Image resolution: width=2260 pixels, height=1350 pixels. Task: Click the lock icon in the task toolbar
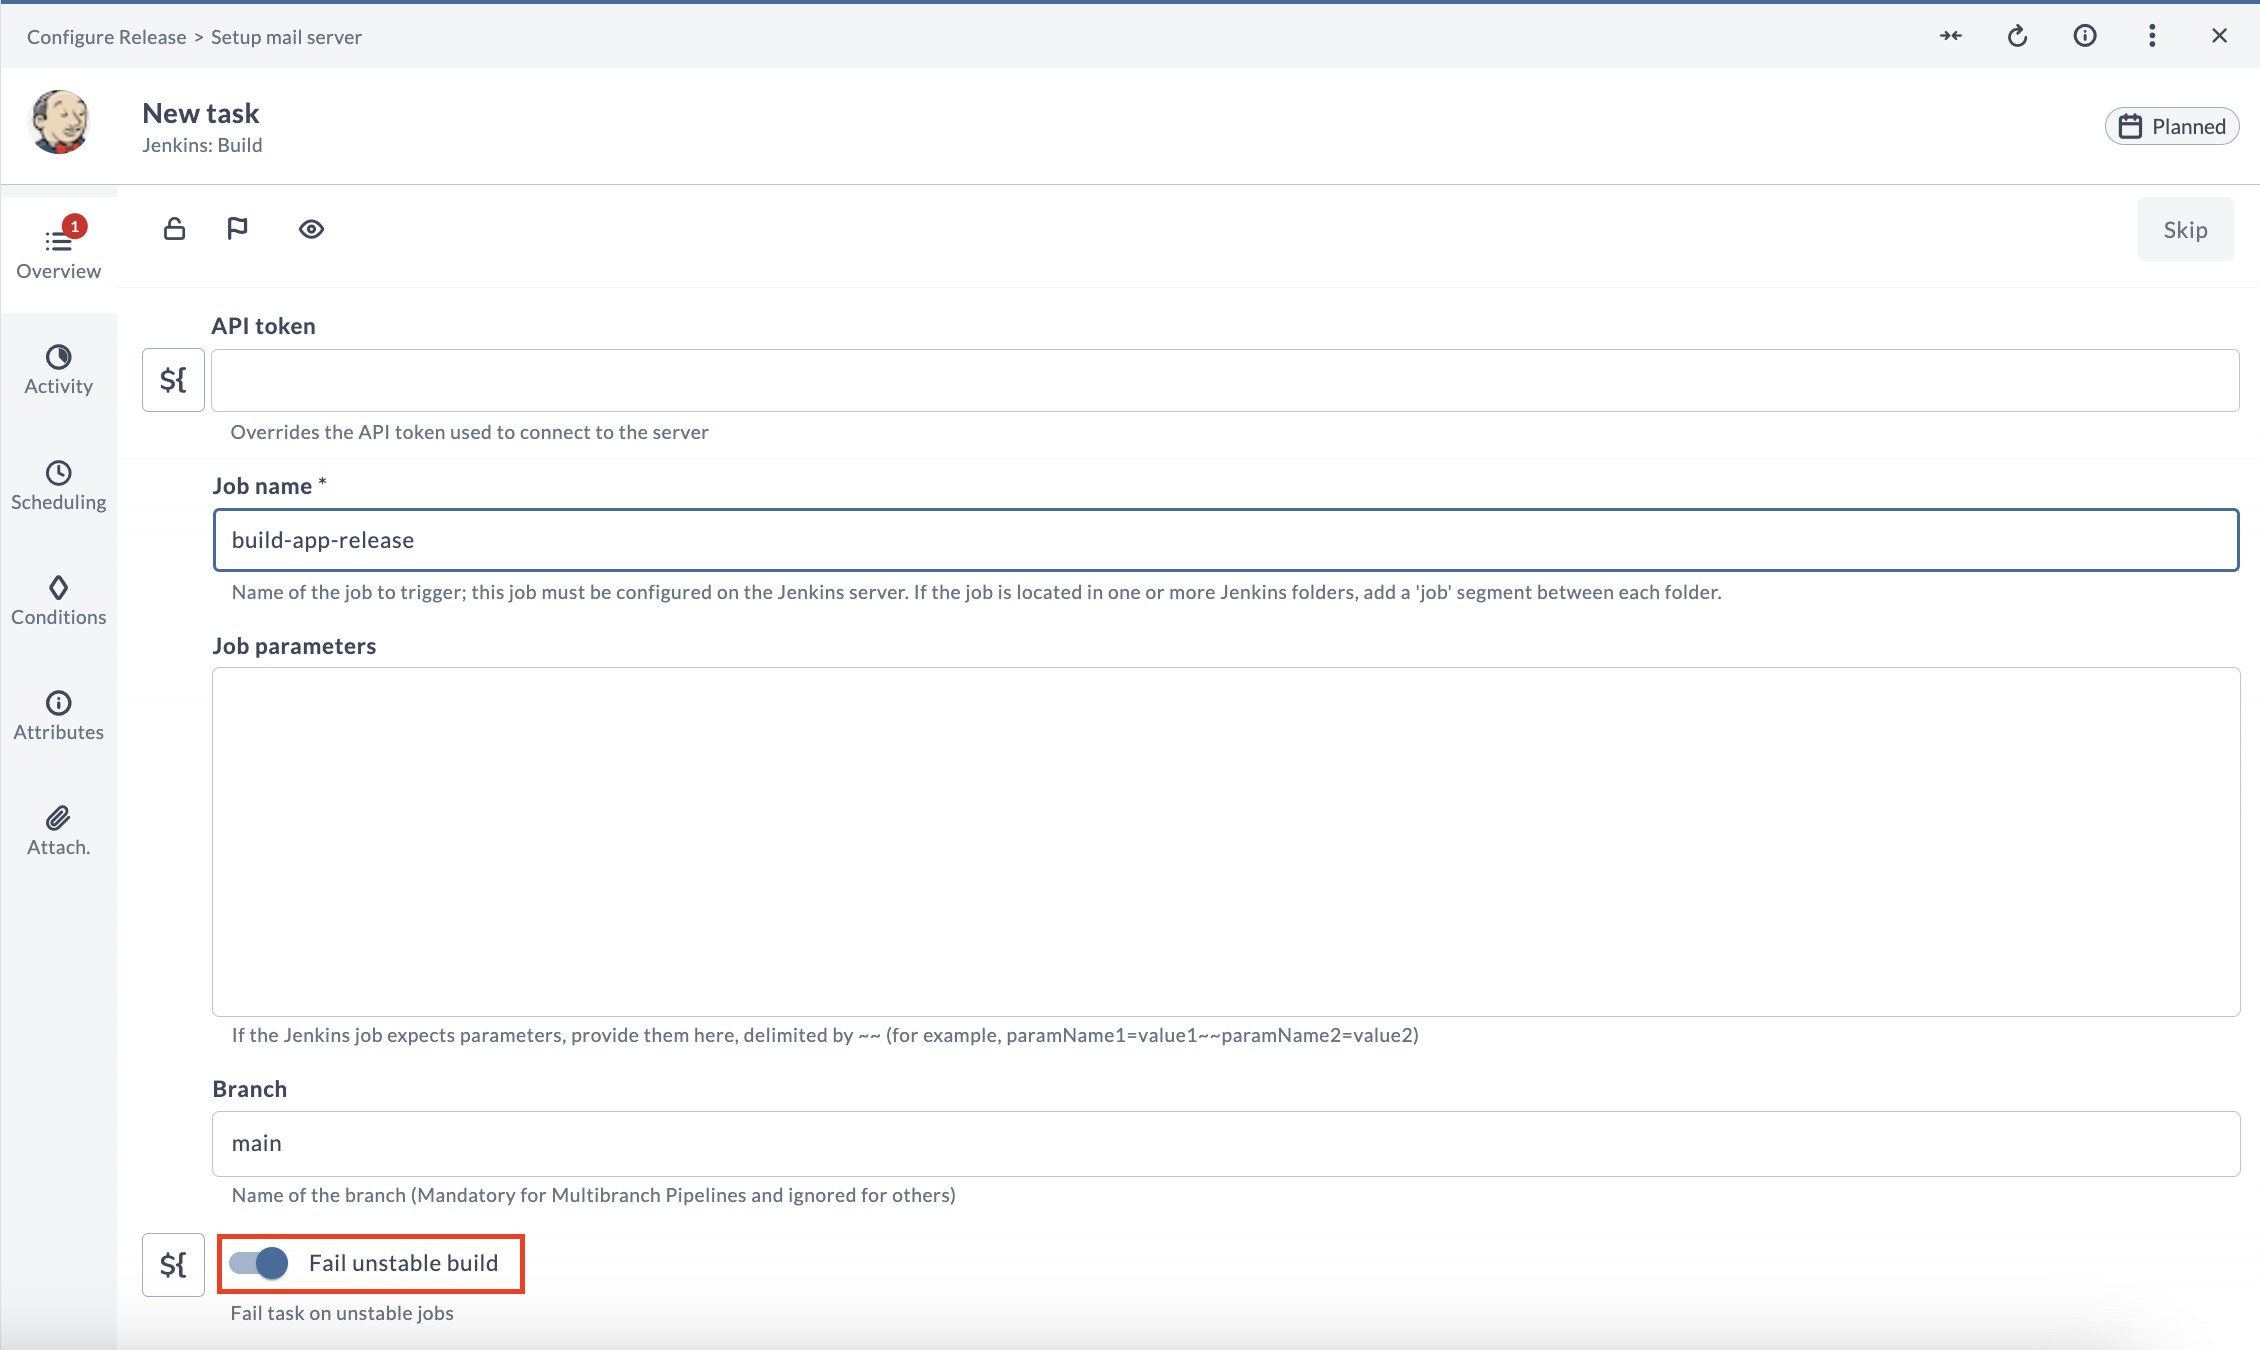174,229
